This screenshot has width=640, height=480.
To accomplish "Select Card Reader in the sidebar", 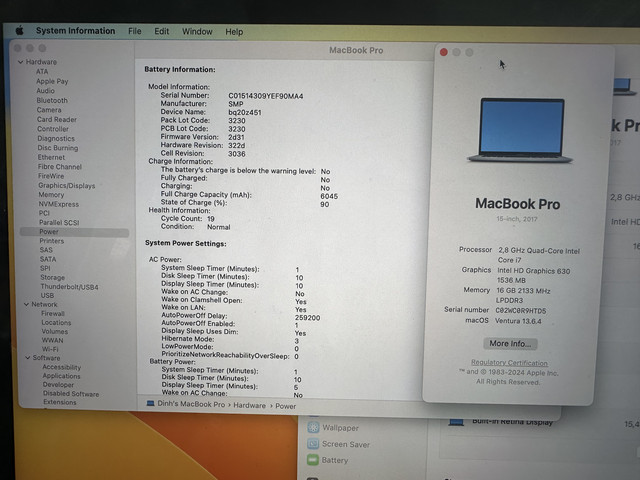I will point(57,119).
